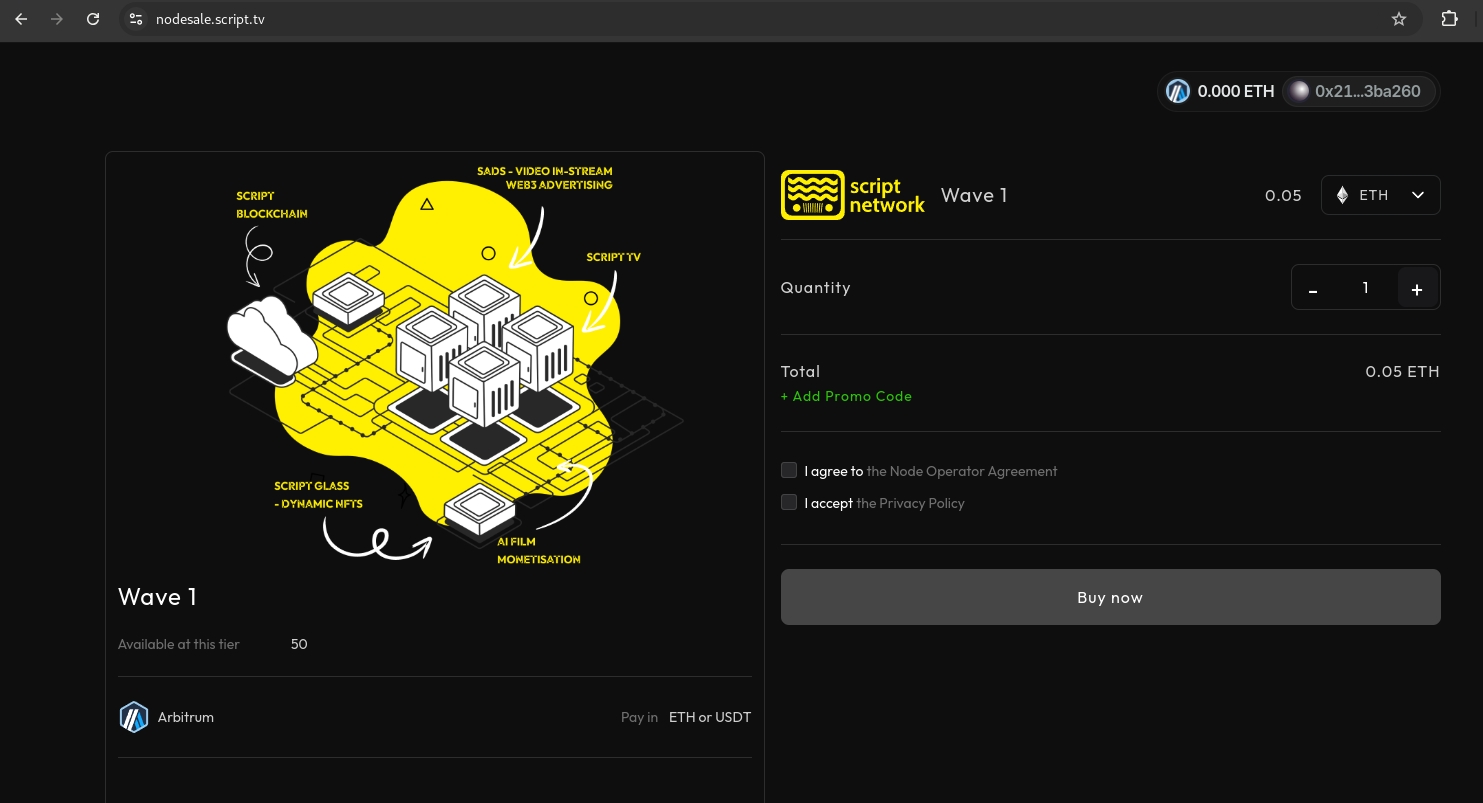
Task: Click the wallet avatar next to 0x21...3ba260
Action: [x=1299, y=91]
